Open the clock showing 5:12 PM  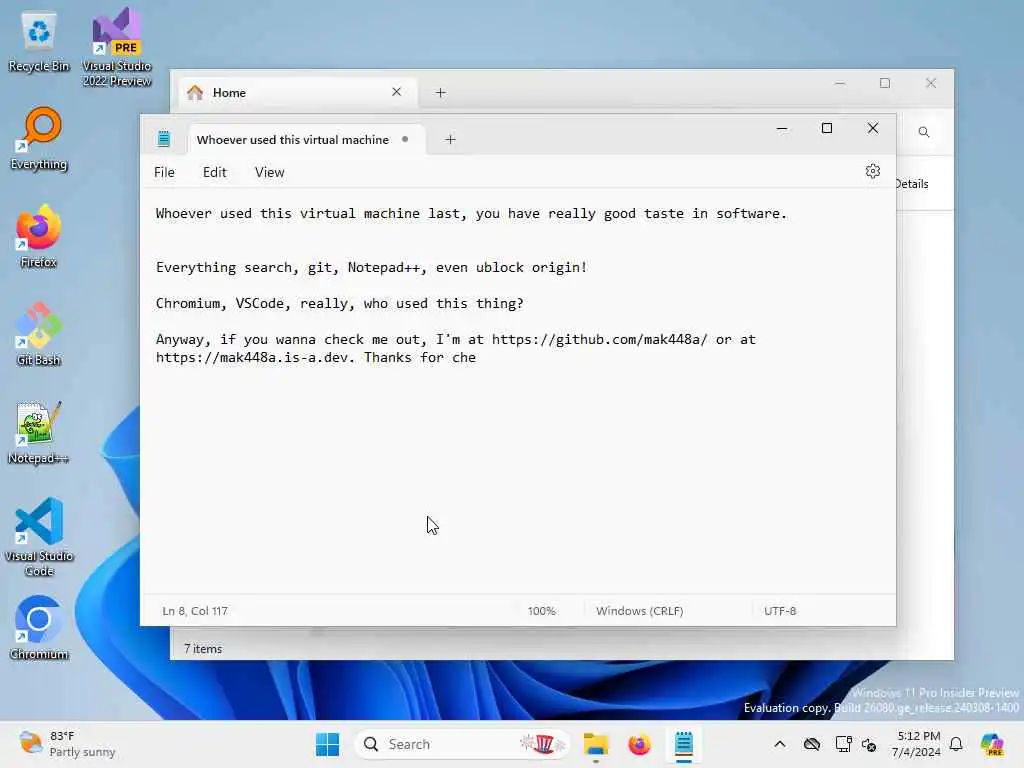click(918, 744)
